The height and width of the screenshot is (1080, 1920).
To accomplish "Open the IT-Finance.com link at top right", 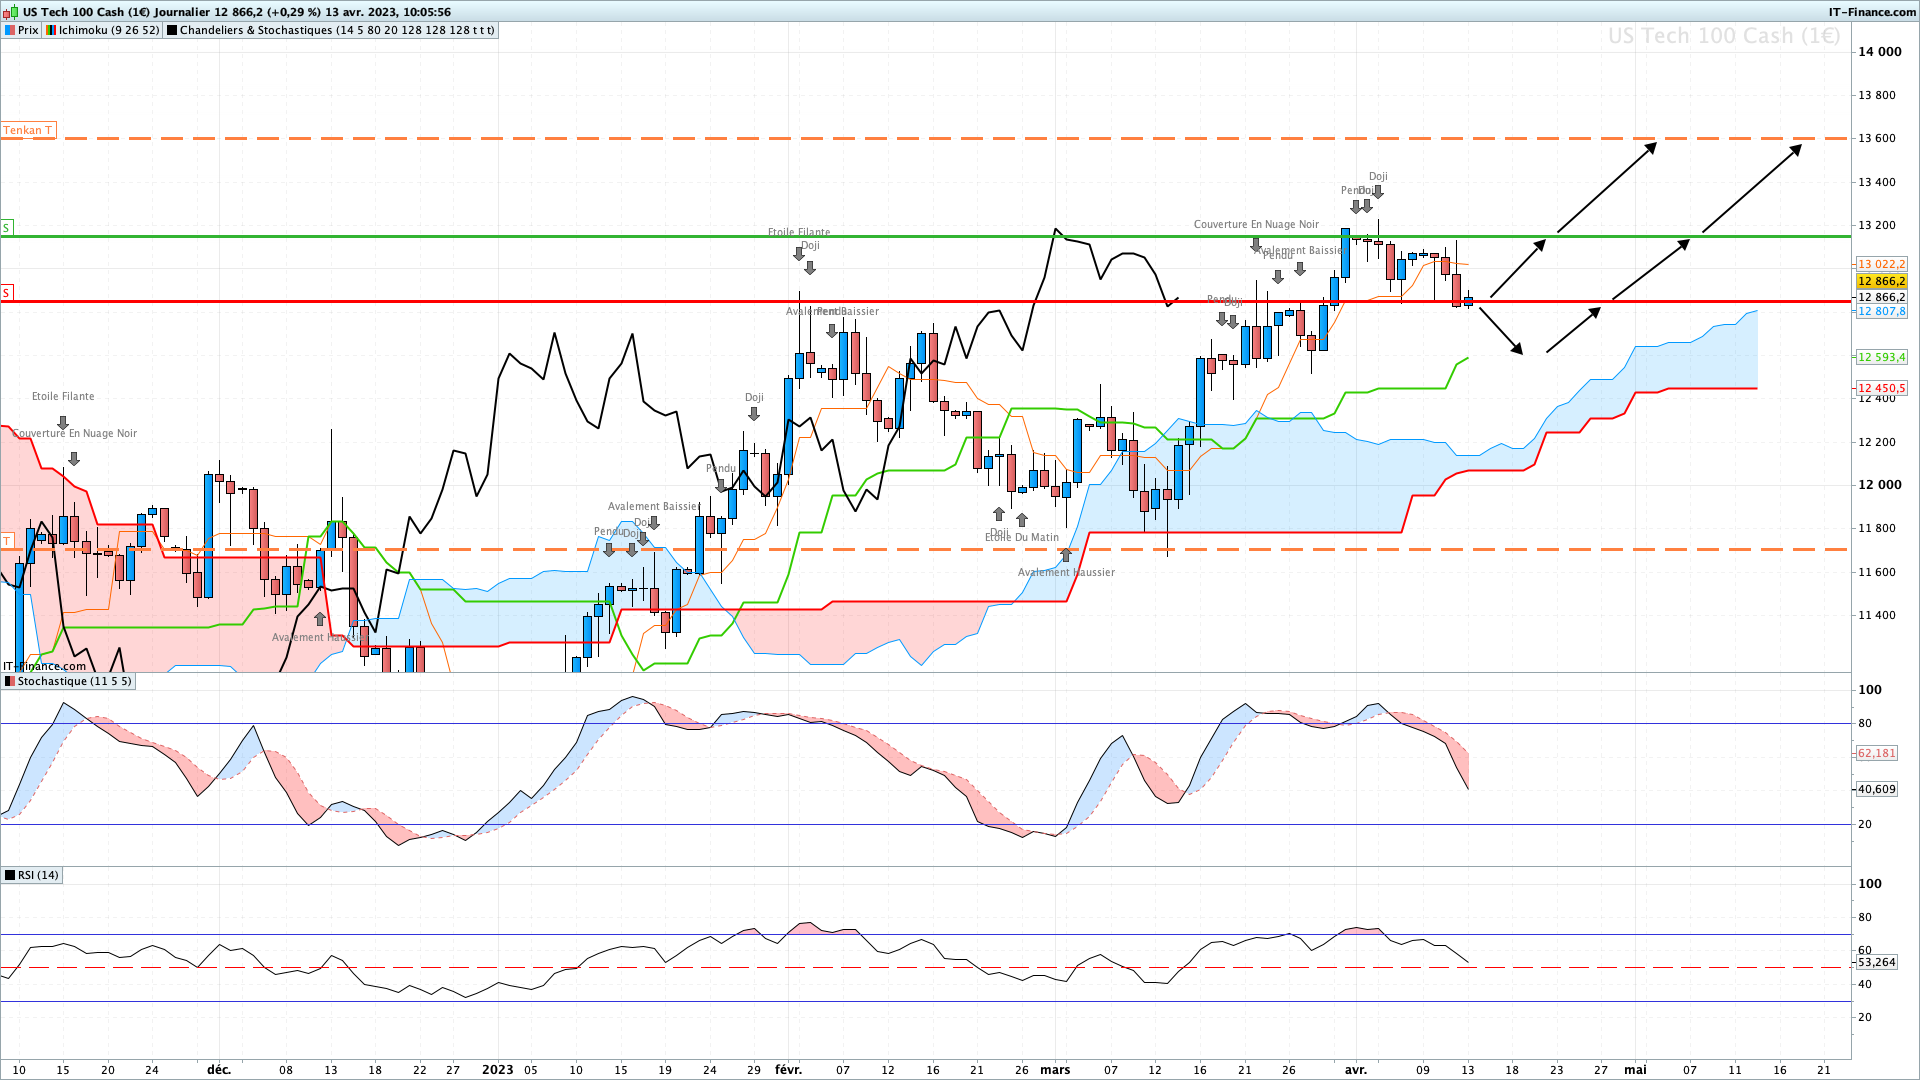I will [1872, 12].
